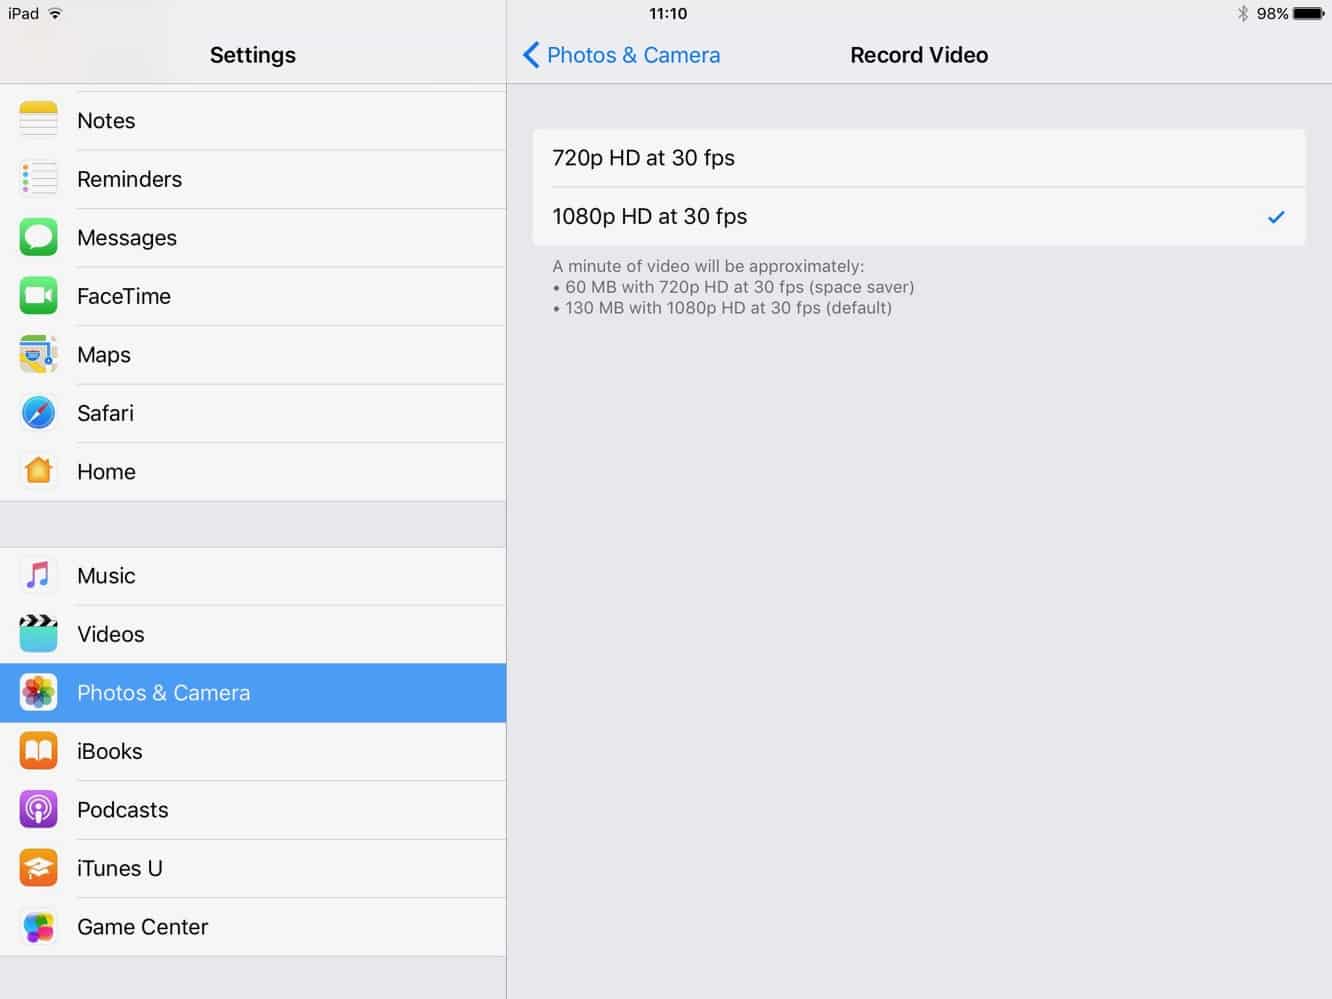Open Music settings label
The image size is (1332, 999).
pos(106,576)
